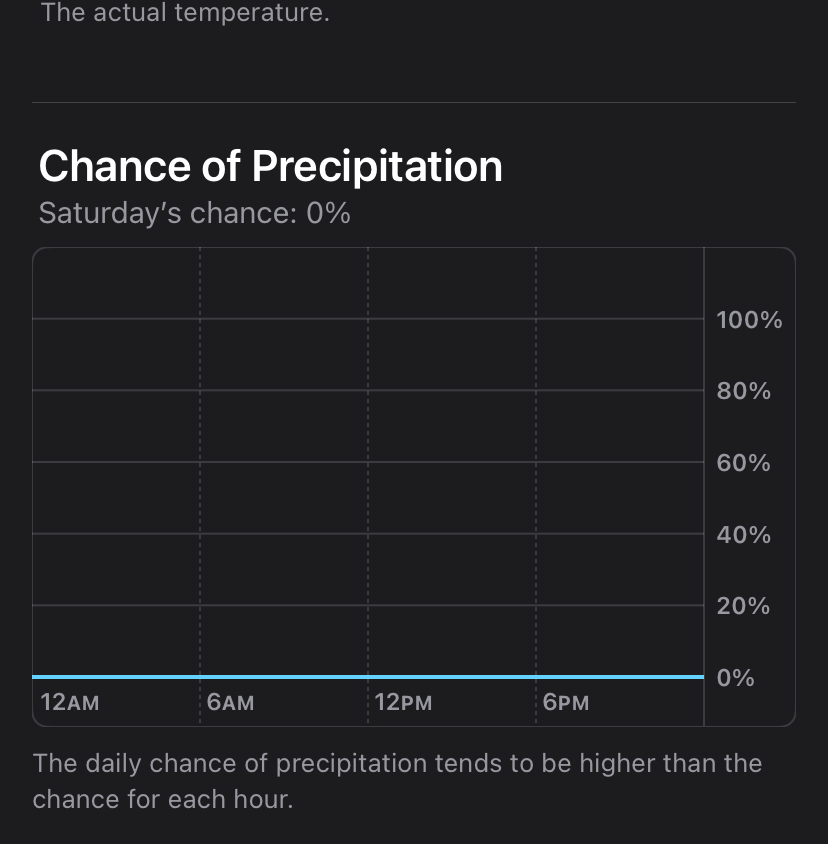
Task: Tap the 100% axis label
Action: (749, 320)
